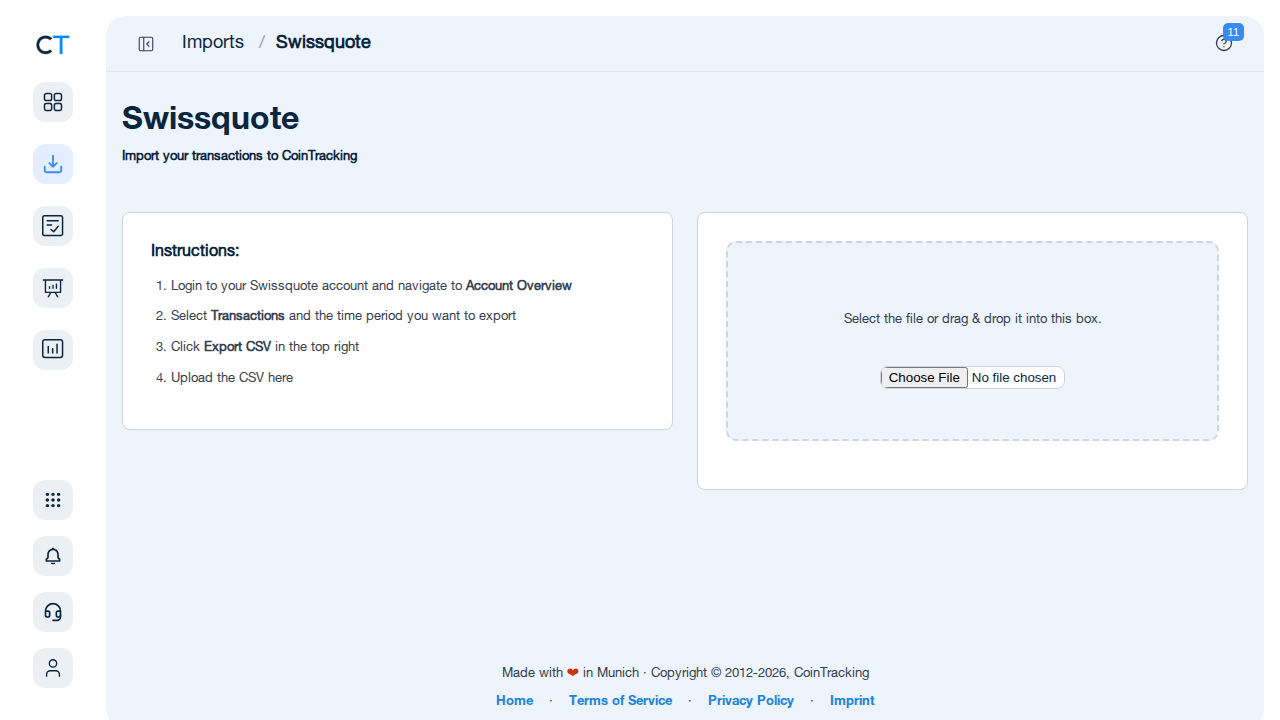Image resolution: width=1280 pixels, height=720 pixels.
Task: Open the presentation chart icon in sidebar
Action: coord(53,288)
